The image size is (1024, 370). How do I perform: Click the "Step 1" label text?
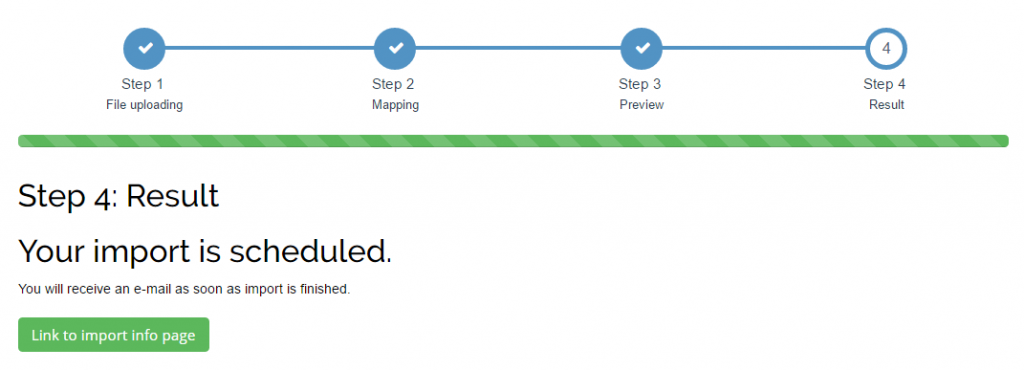tap(142, 84)
